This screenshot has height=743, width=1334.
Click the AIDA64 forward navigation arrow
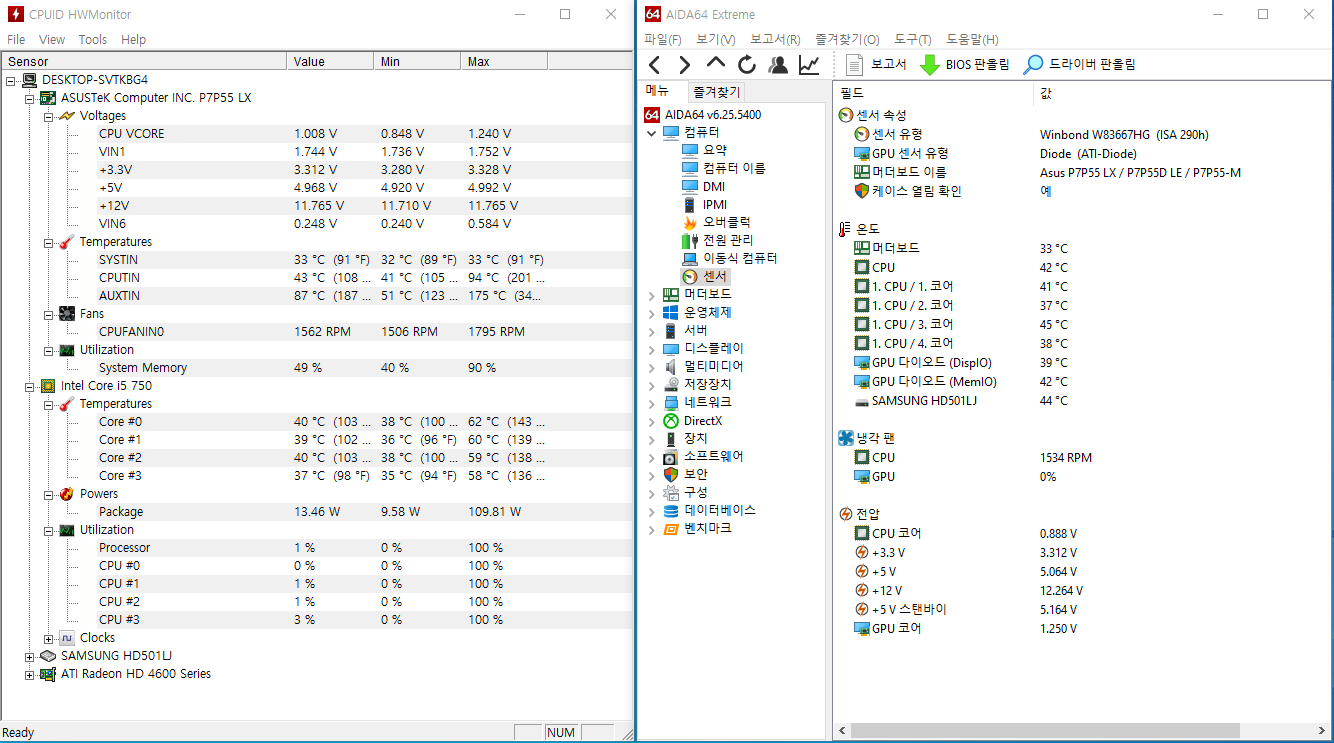click(684, 65)
